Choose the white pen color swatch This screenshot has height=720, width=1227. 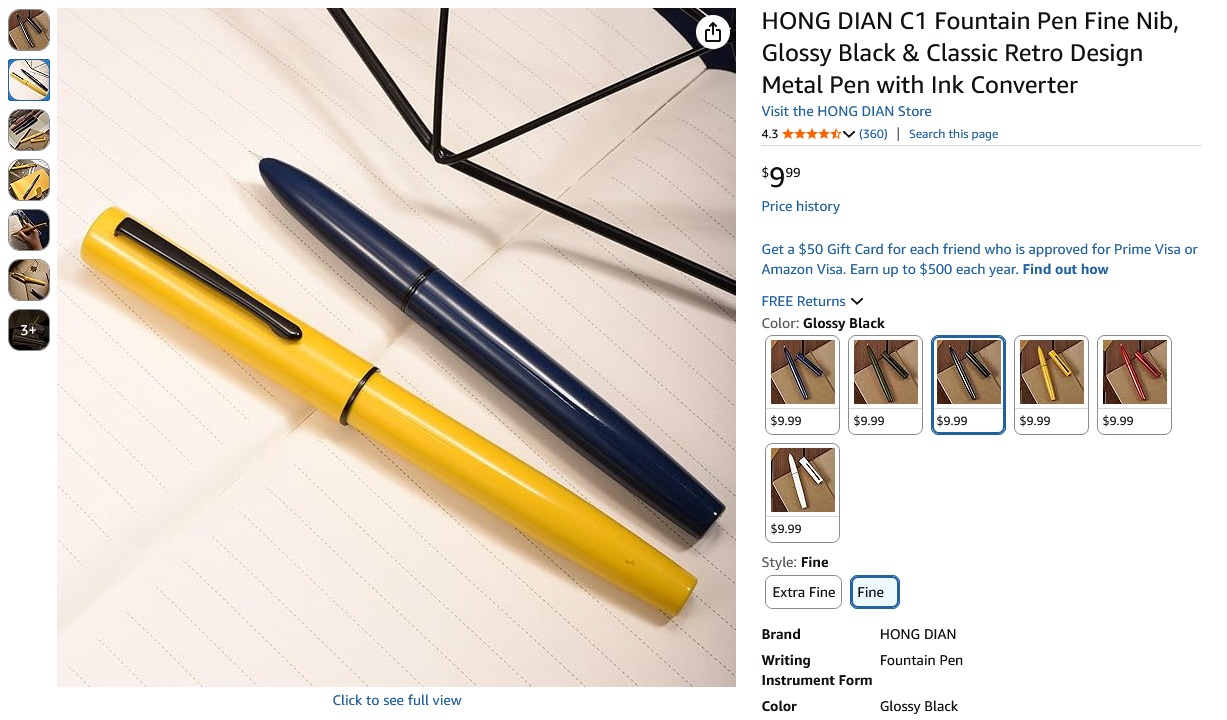(x=803, y=493)
